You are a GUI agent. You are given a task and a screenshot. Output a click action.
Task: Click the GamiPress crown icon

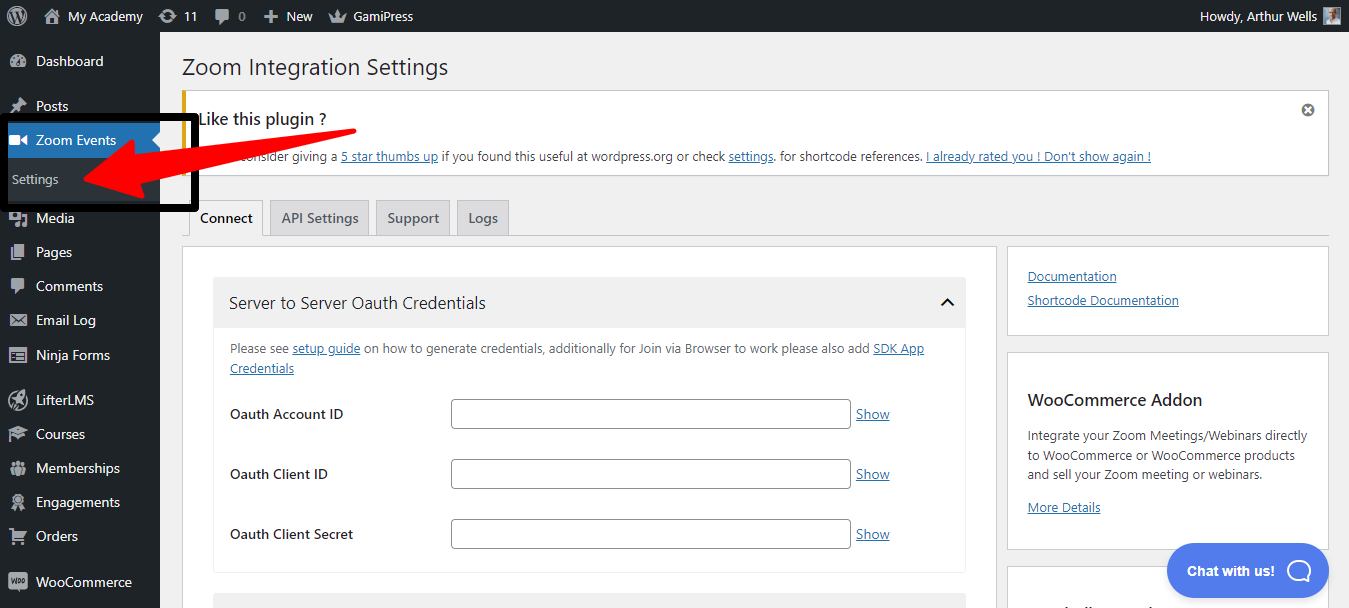click(x=337, y=16)
